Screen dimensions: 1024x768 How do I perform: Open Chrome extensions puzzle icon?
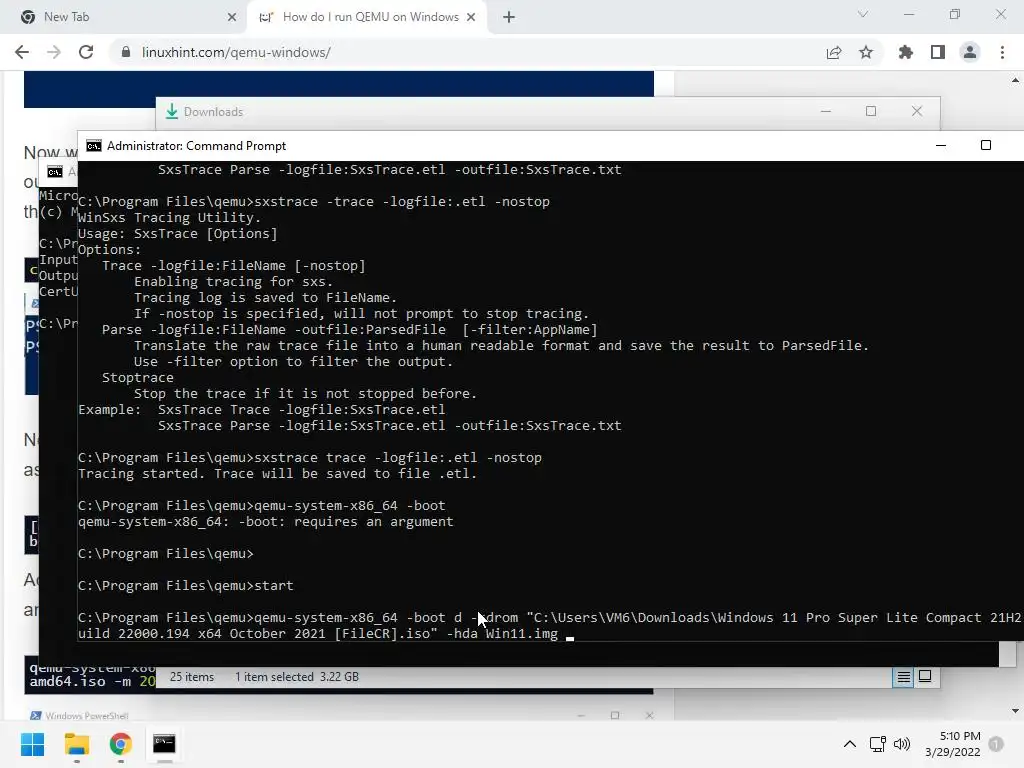tap(906, 52)
